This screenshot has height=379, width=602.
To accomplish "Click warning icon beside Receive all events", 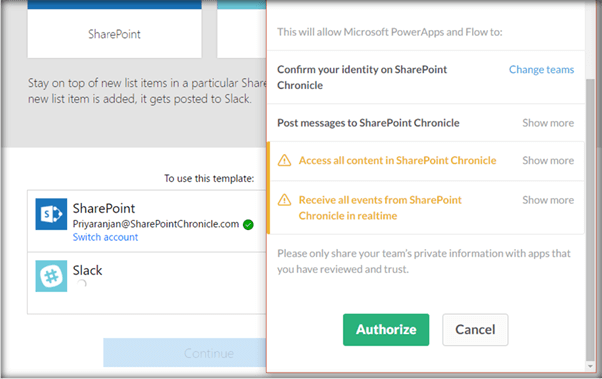I will [284, 200].
